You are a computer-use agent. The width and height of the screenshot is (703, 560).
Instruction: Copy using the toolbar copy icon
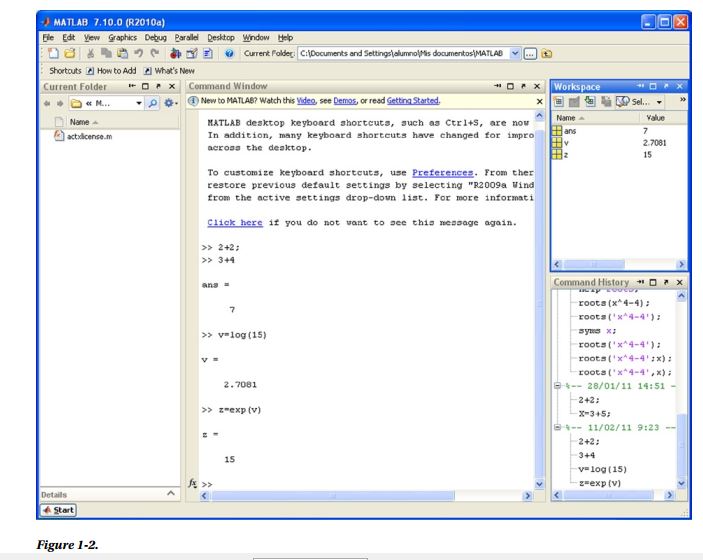106,53
